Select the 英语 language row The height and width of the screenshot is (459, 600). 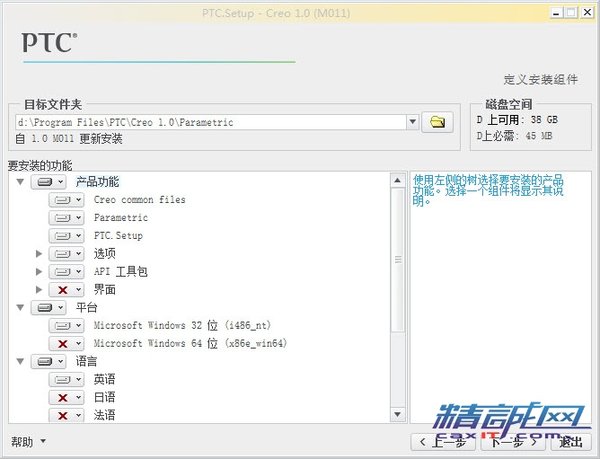pyautogui.click(x=104, y=379)
